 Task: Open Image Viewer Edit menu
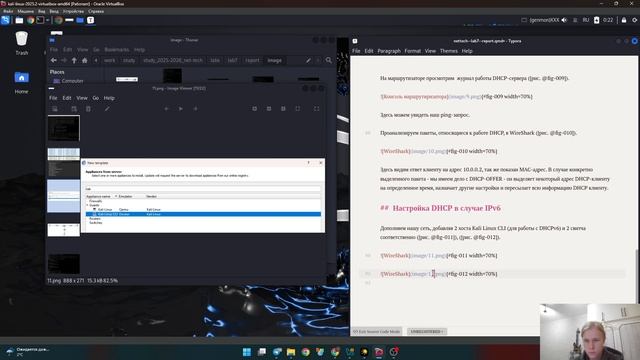click(x=67, y=98)
